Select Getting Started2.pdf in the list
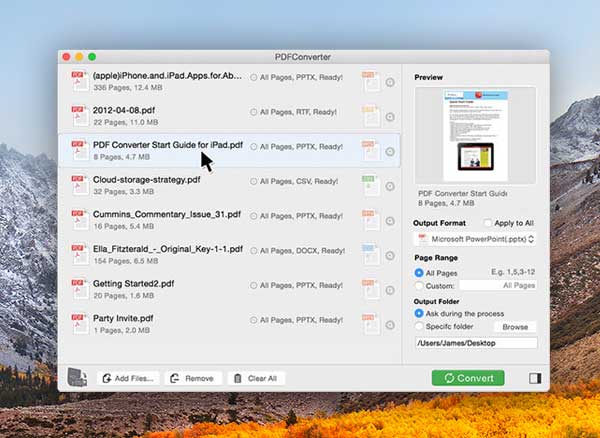 click(x=134, y=284)
